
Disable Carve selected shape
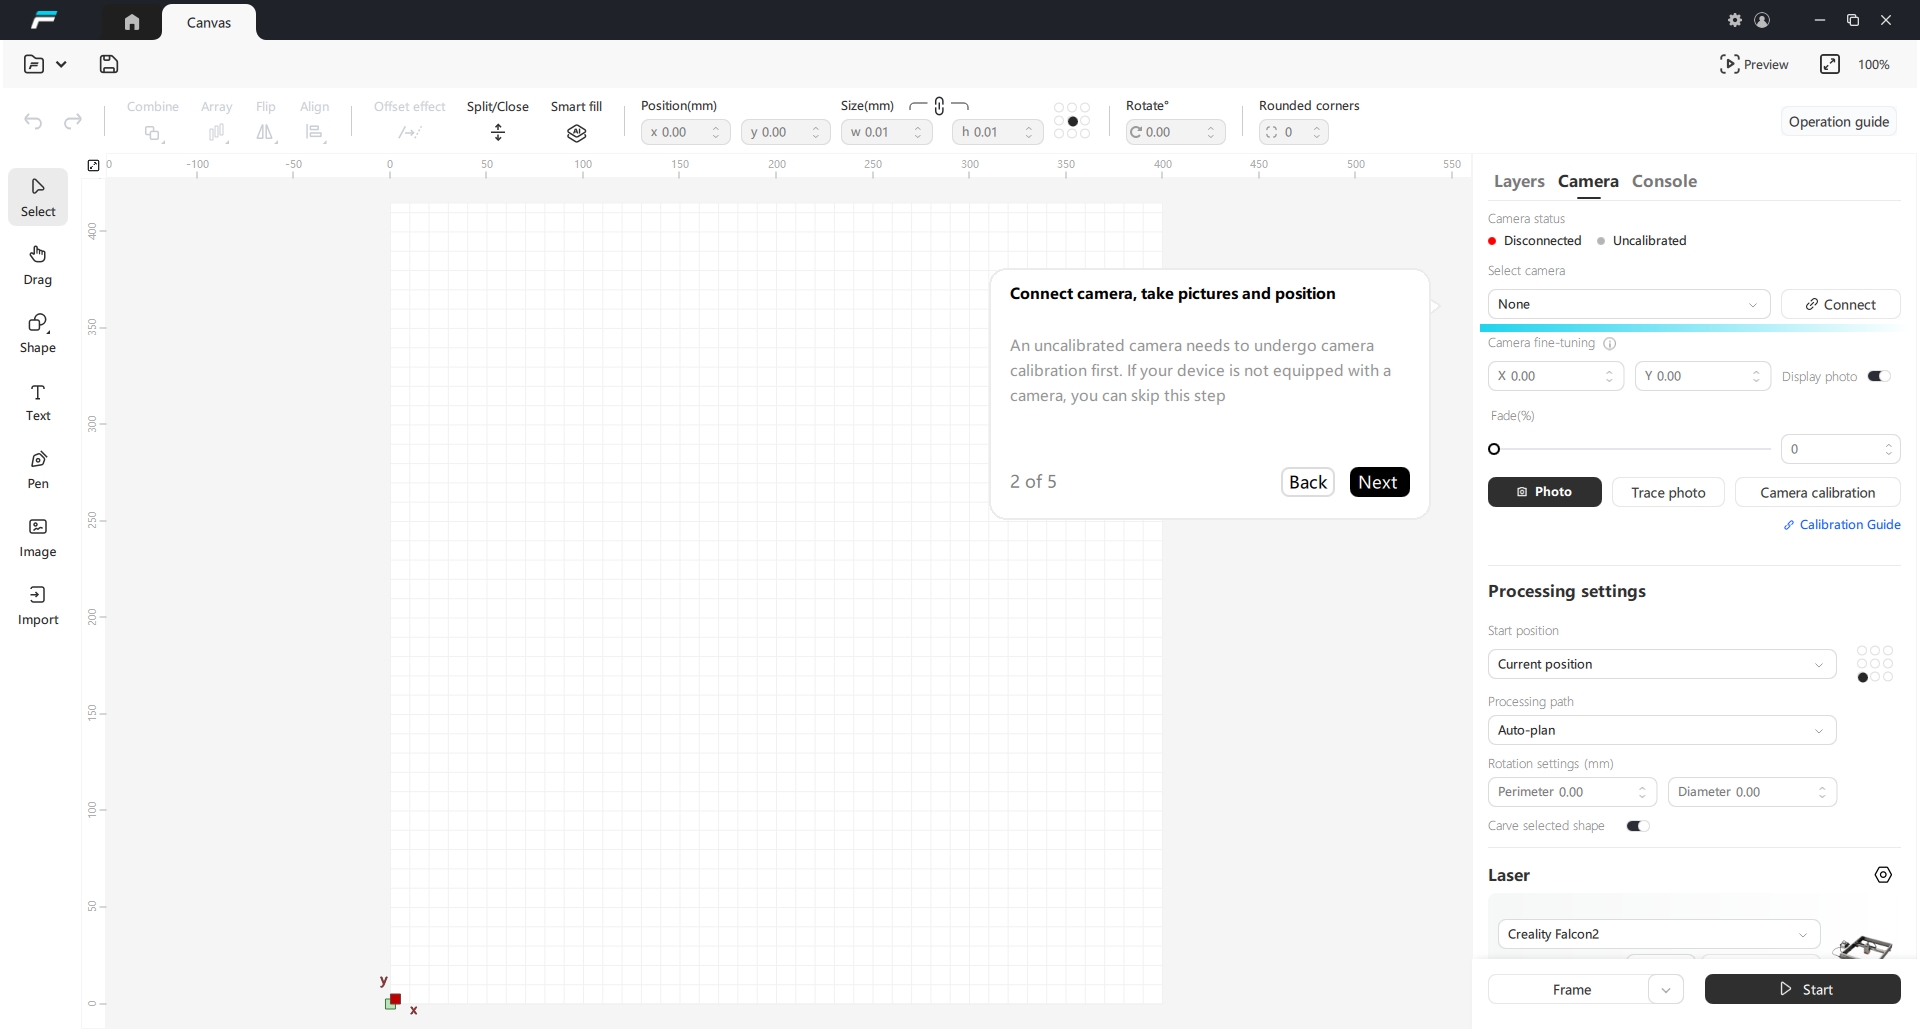click(x=1638, y=826)
